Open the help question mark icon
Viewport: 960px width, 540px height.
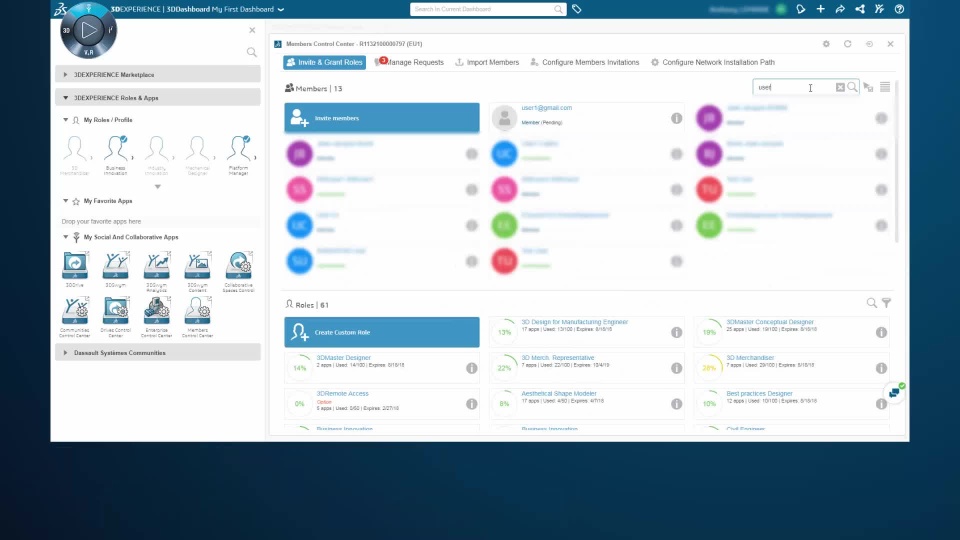pyautogui.click(x=899, y=9)
